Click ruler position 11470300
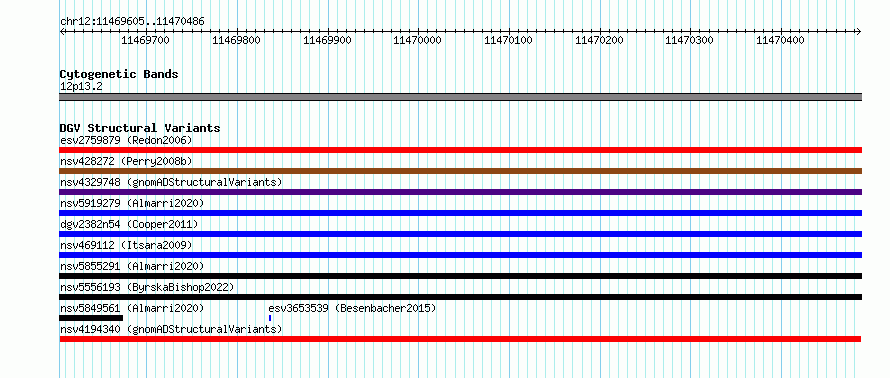 (690, 40)
